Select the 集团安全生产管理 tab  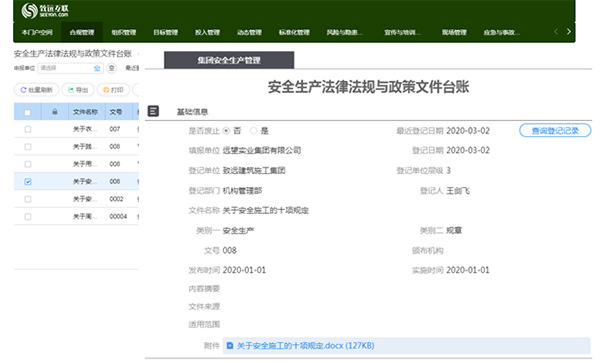pyautogui.click(x=229, y=60)
